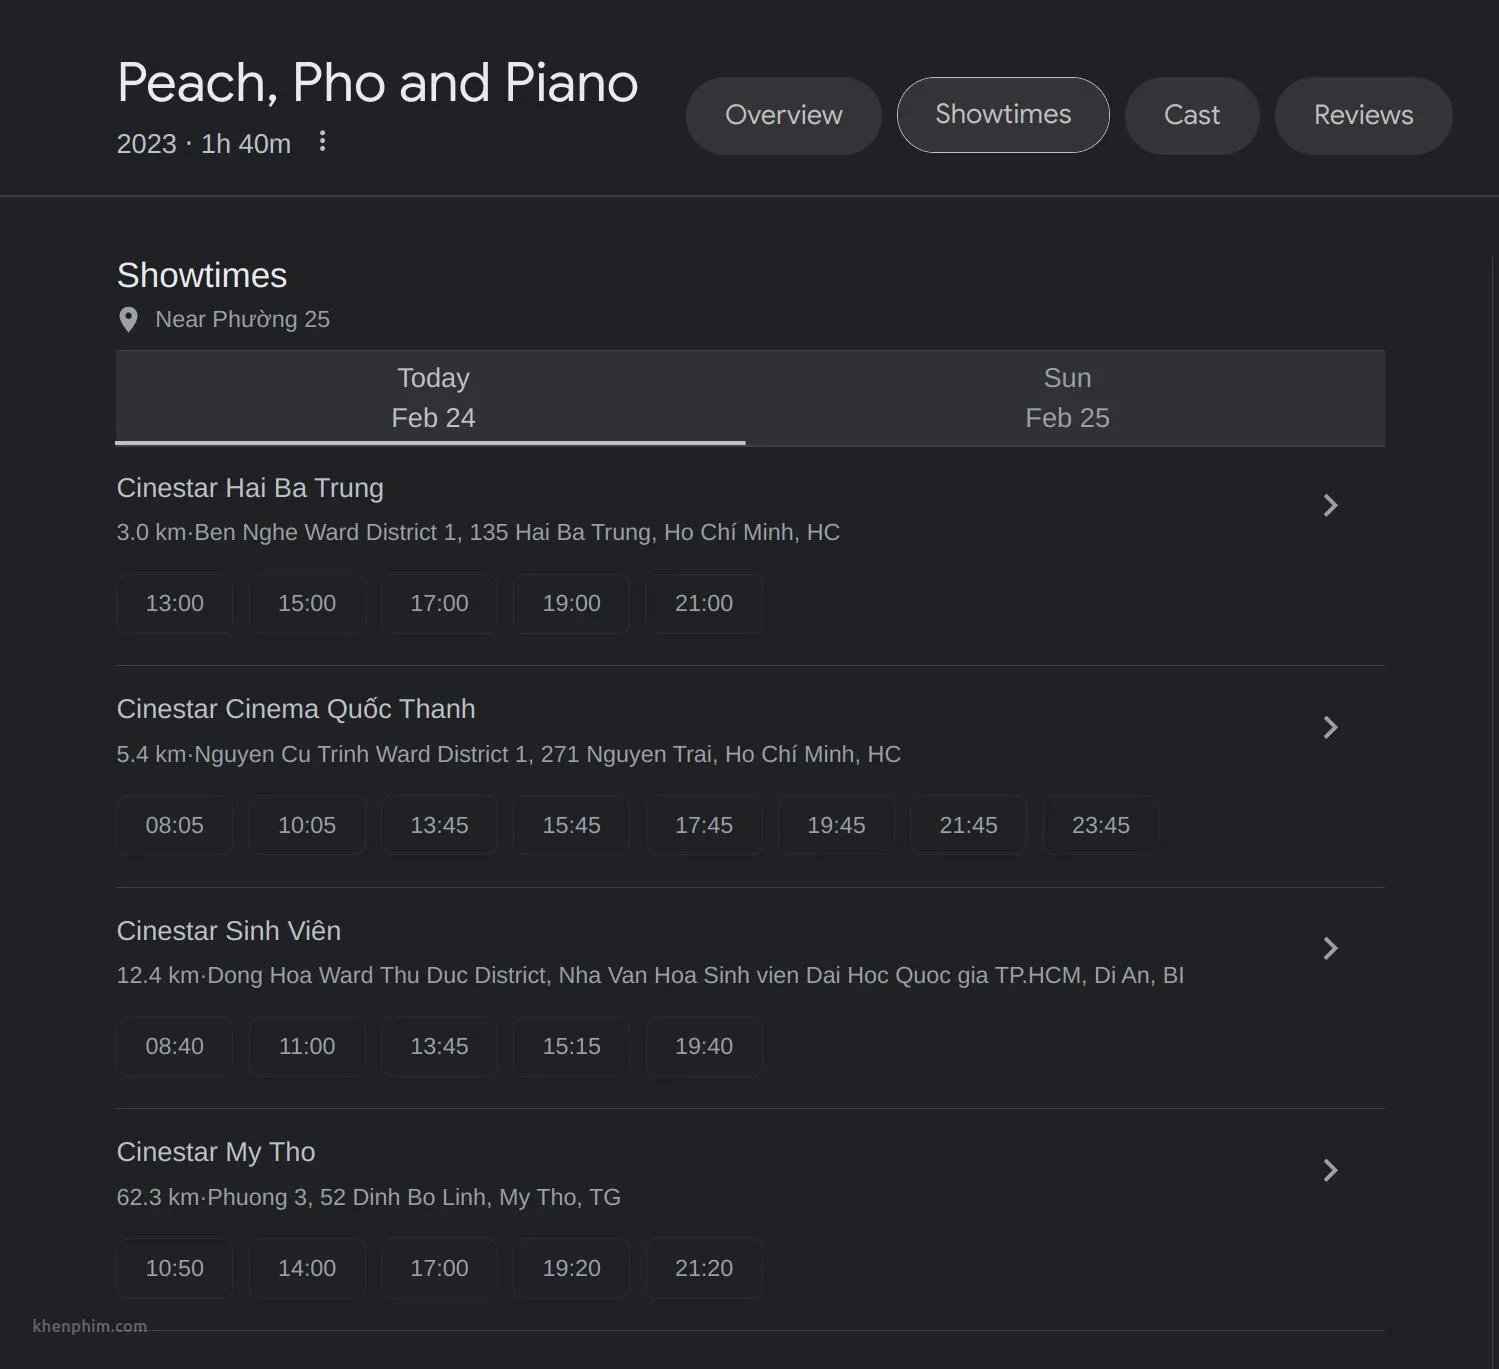Screen dimensions: 1499x1369
Task: Open Cinestar My Tho chevron arrow
Action: 1330,1170
